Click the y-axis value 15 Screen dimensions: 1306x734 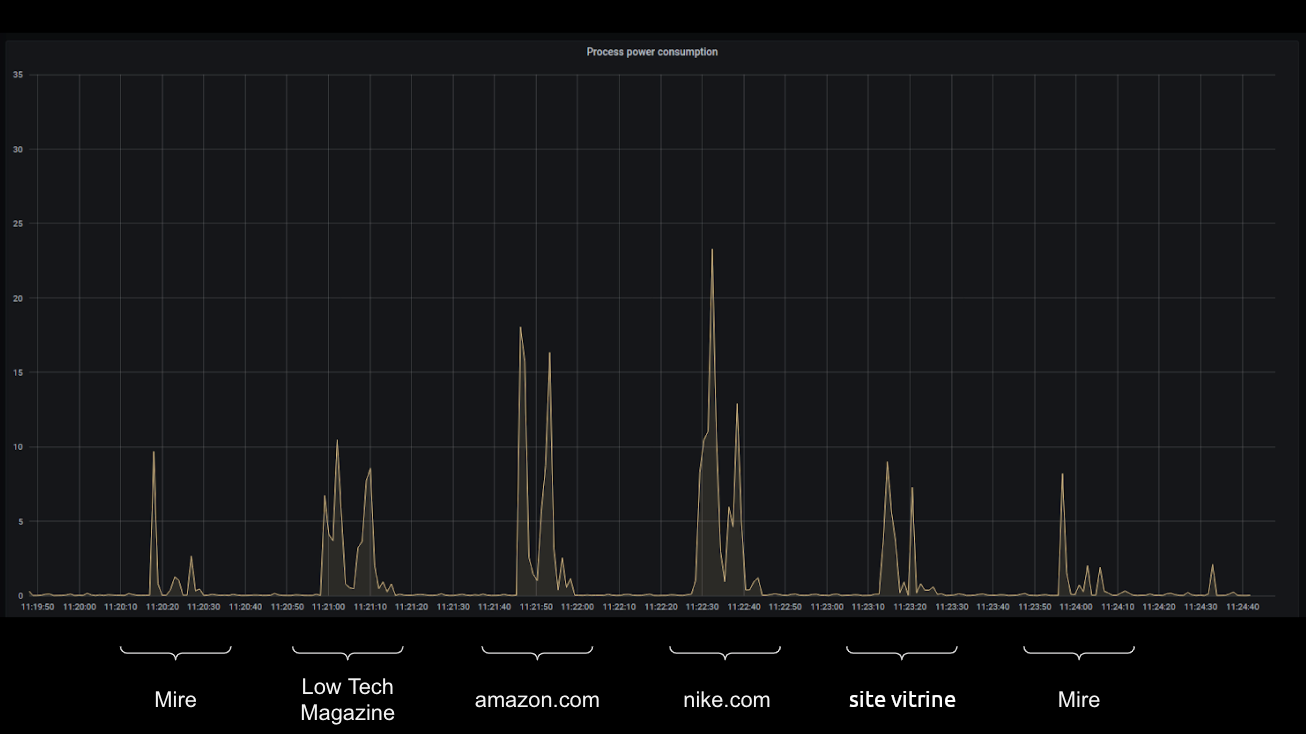click(x=17, y=372)
